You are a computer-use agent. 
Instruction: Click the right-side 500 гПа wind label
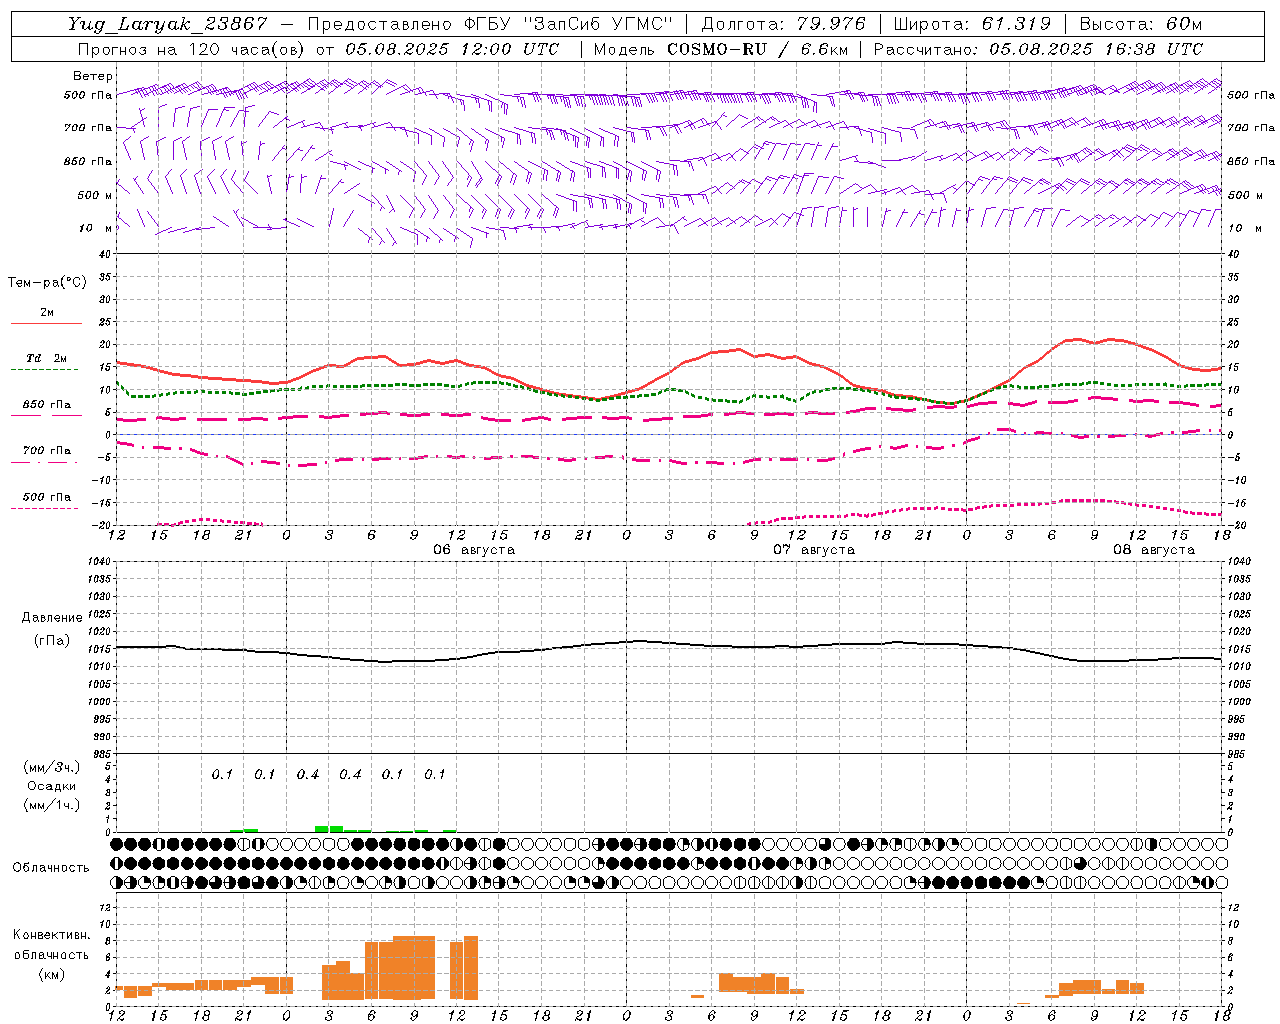point(1251,95)
